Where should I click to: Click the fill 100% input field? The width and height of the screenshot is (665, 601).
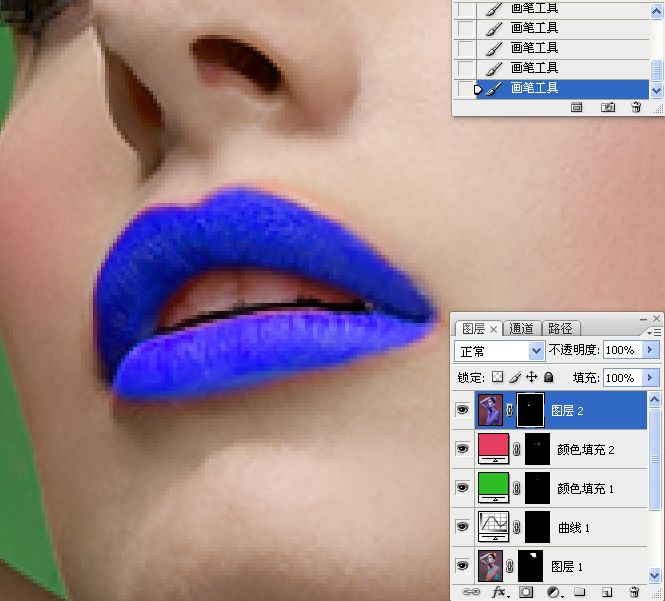[x=623, y=377]
